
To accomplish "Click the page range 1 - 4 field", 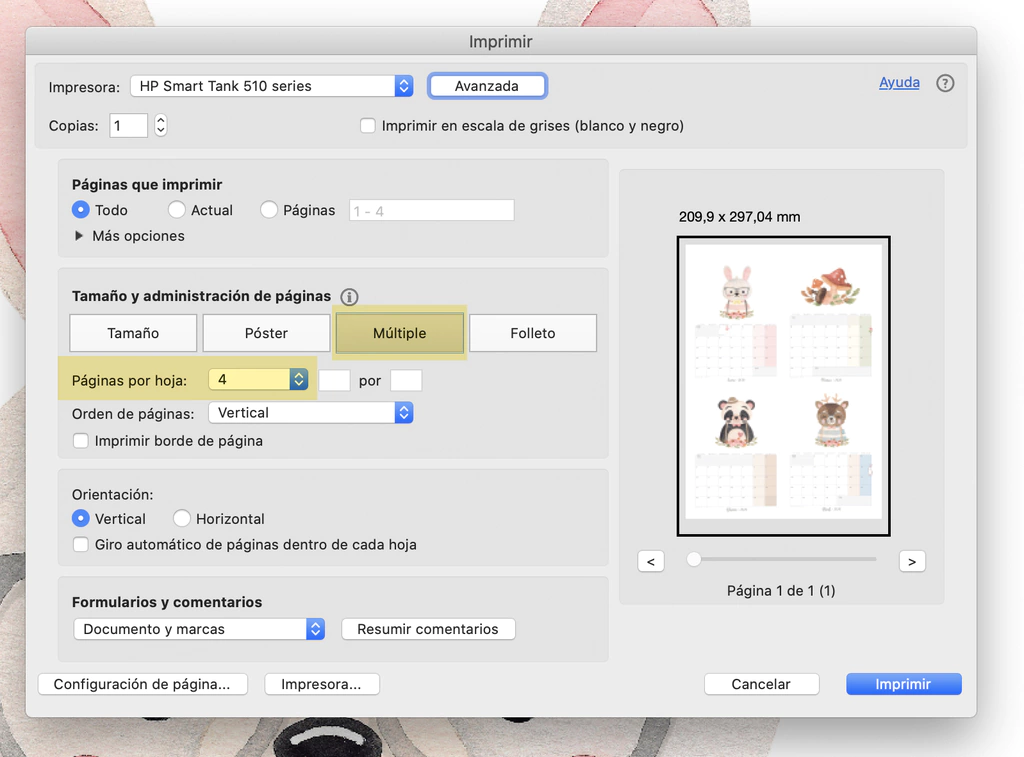I will (x=432, y=210).
